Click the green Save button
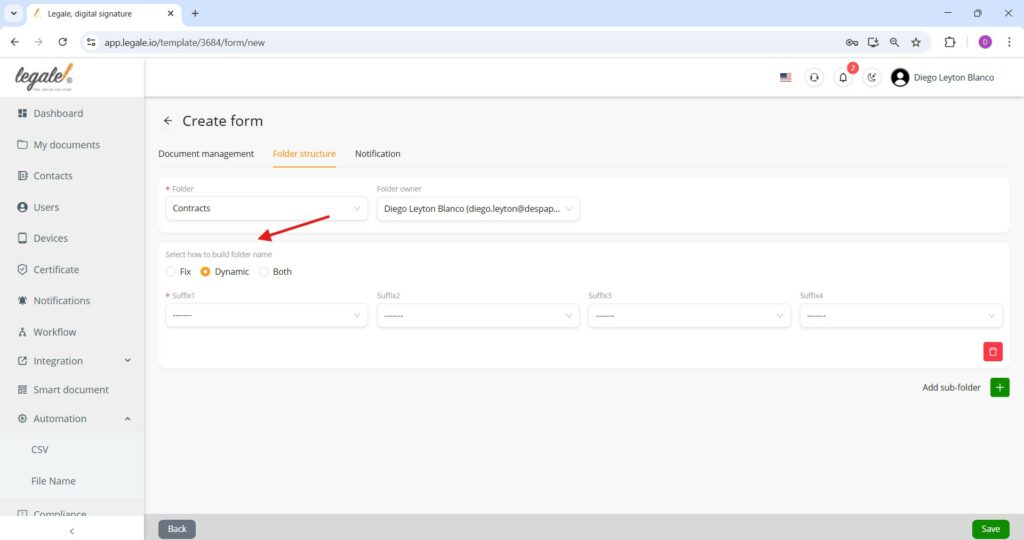 tap(990, 529)
